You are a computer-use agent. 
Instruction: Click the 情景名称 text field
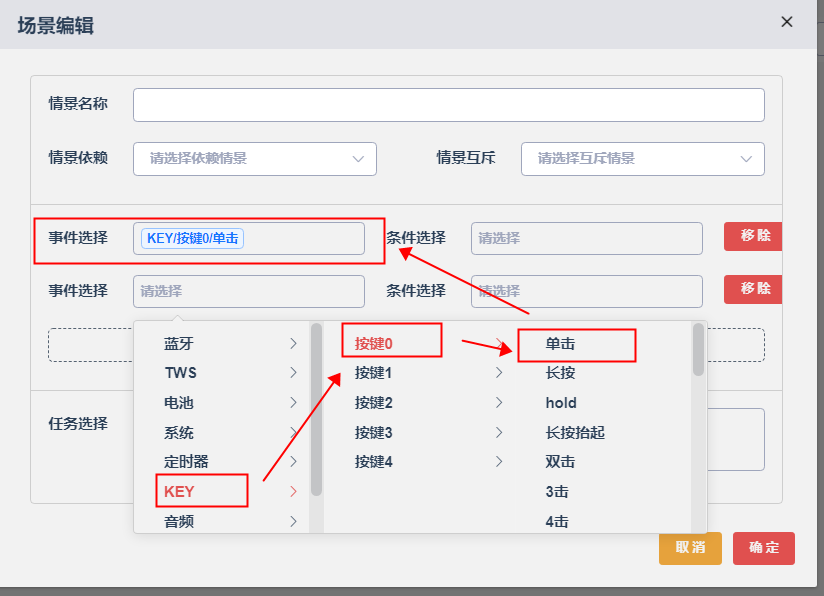click(x=449, y=105)
